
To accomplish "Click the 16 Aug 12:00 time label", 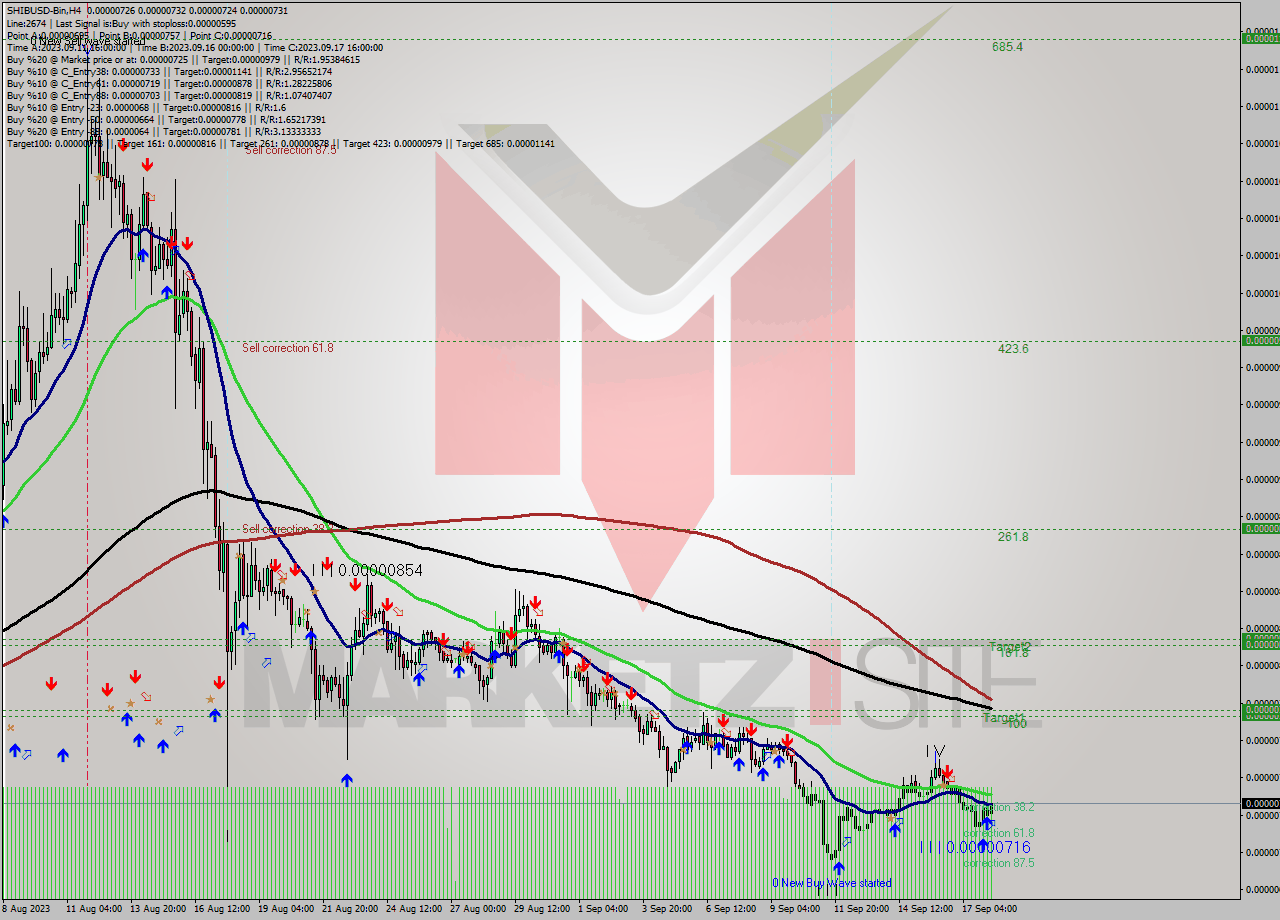I will 221,908.
